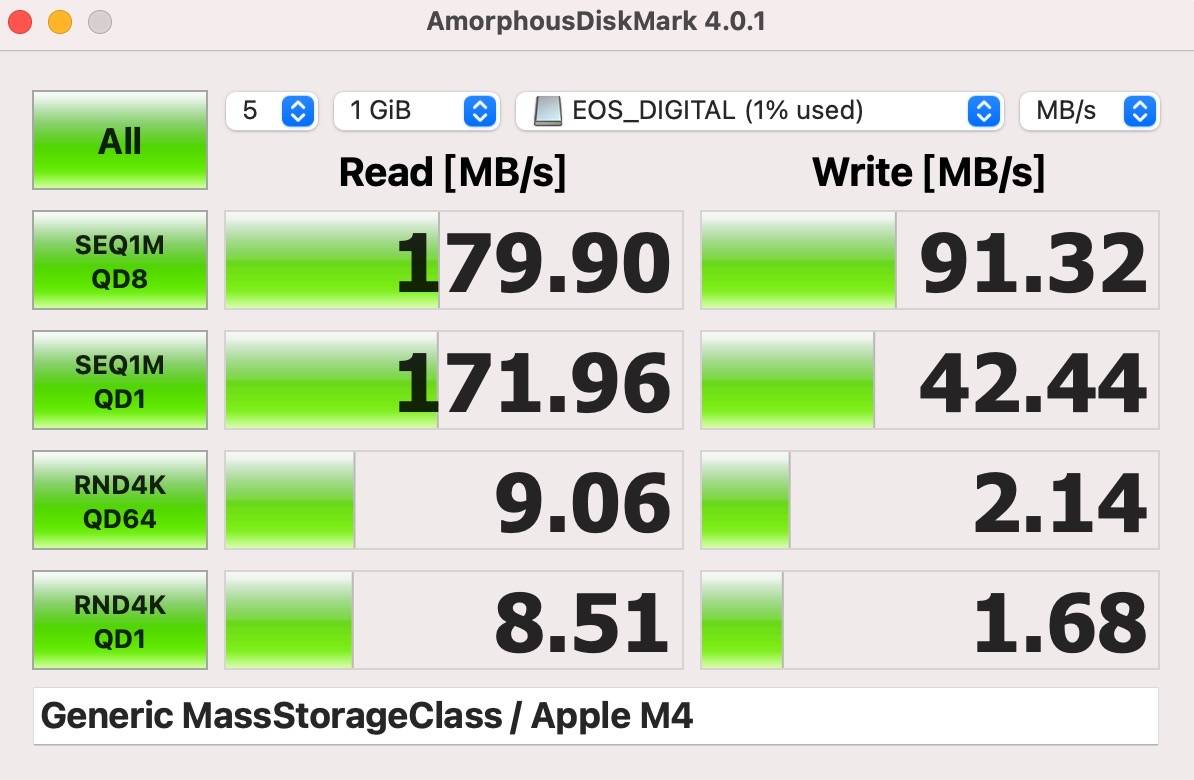Image resolution: width=1194 pixels, height=780 pixels.
Task: Start the SEQ1M QD8 test
Action: [x=120, y=260]
